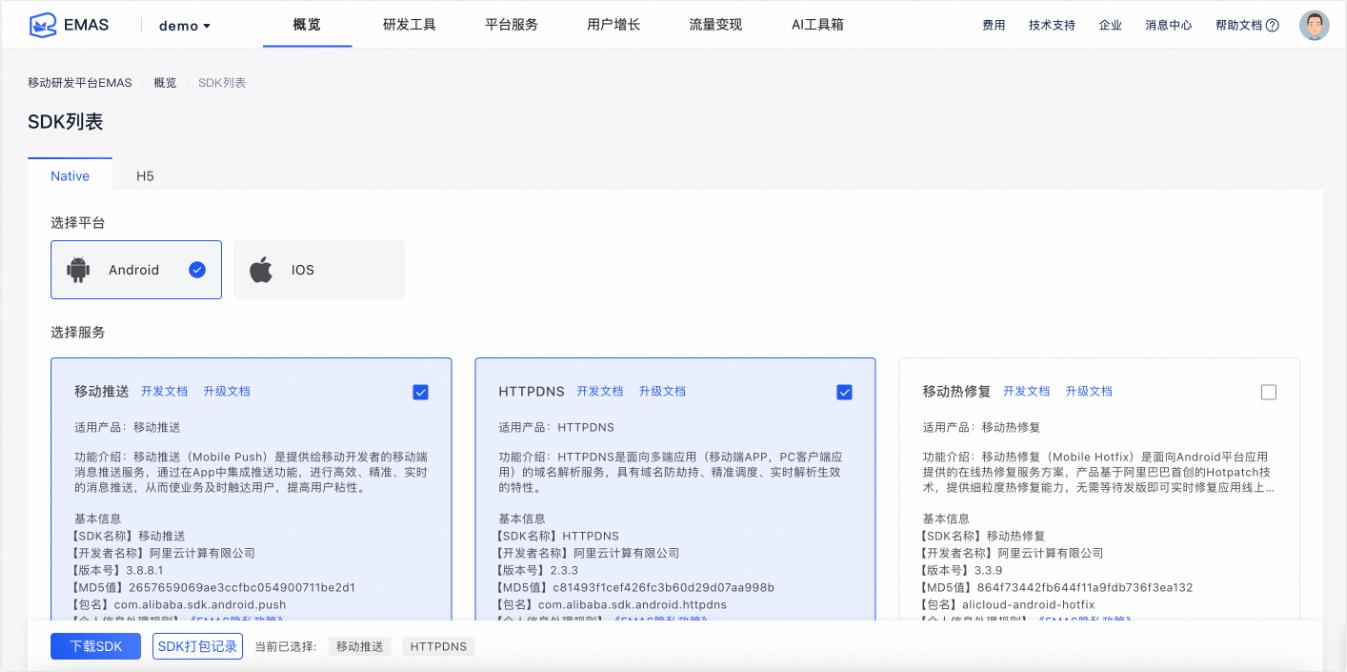The height and width of the screenshot is (672, 1347).
Task: Open 移动推送 开发文档 link
Action: tap(164, 391)
